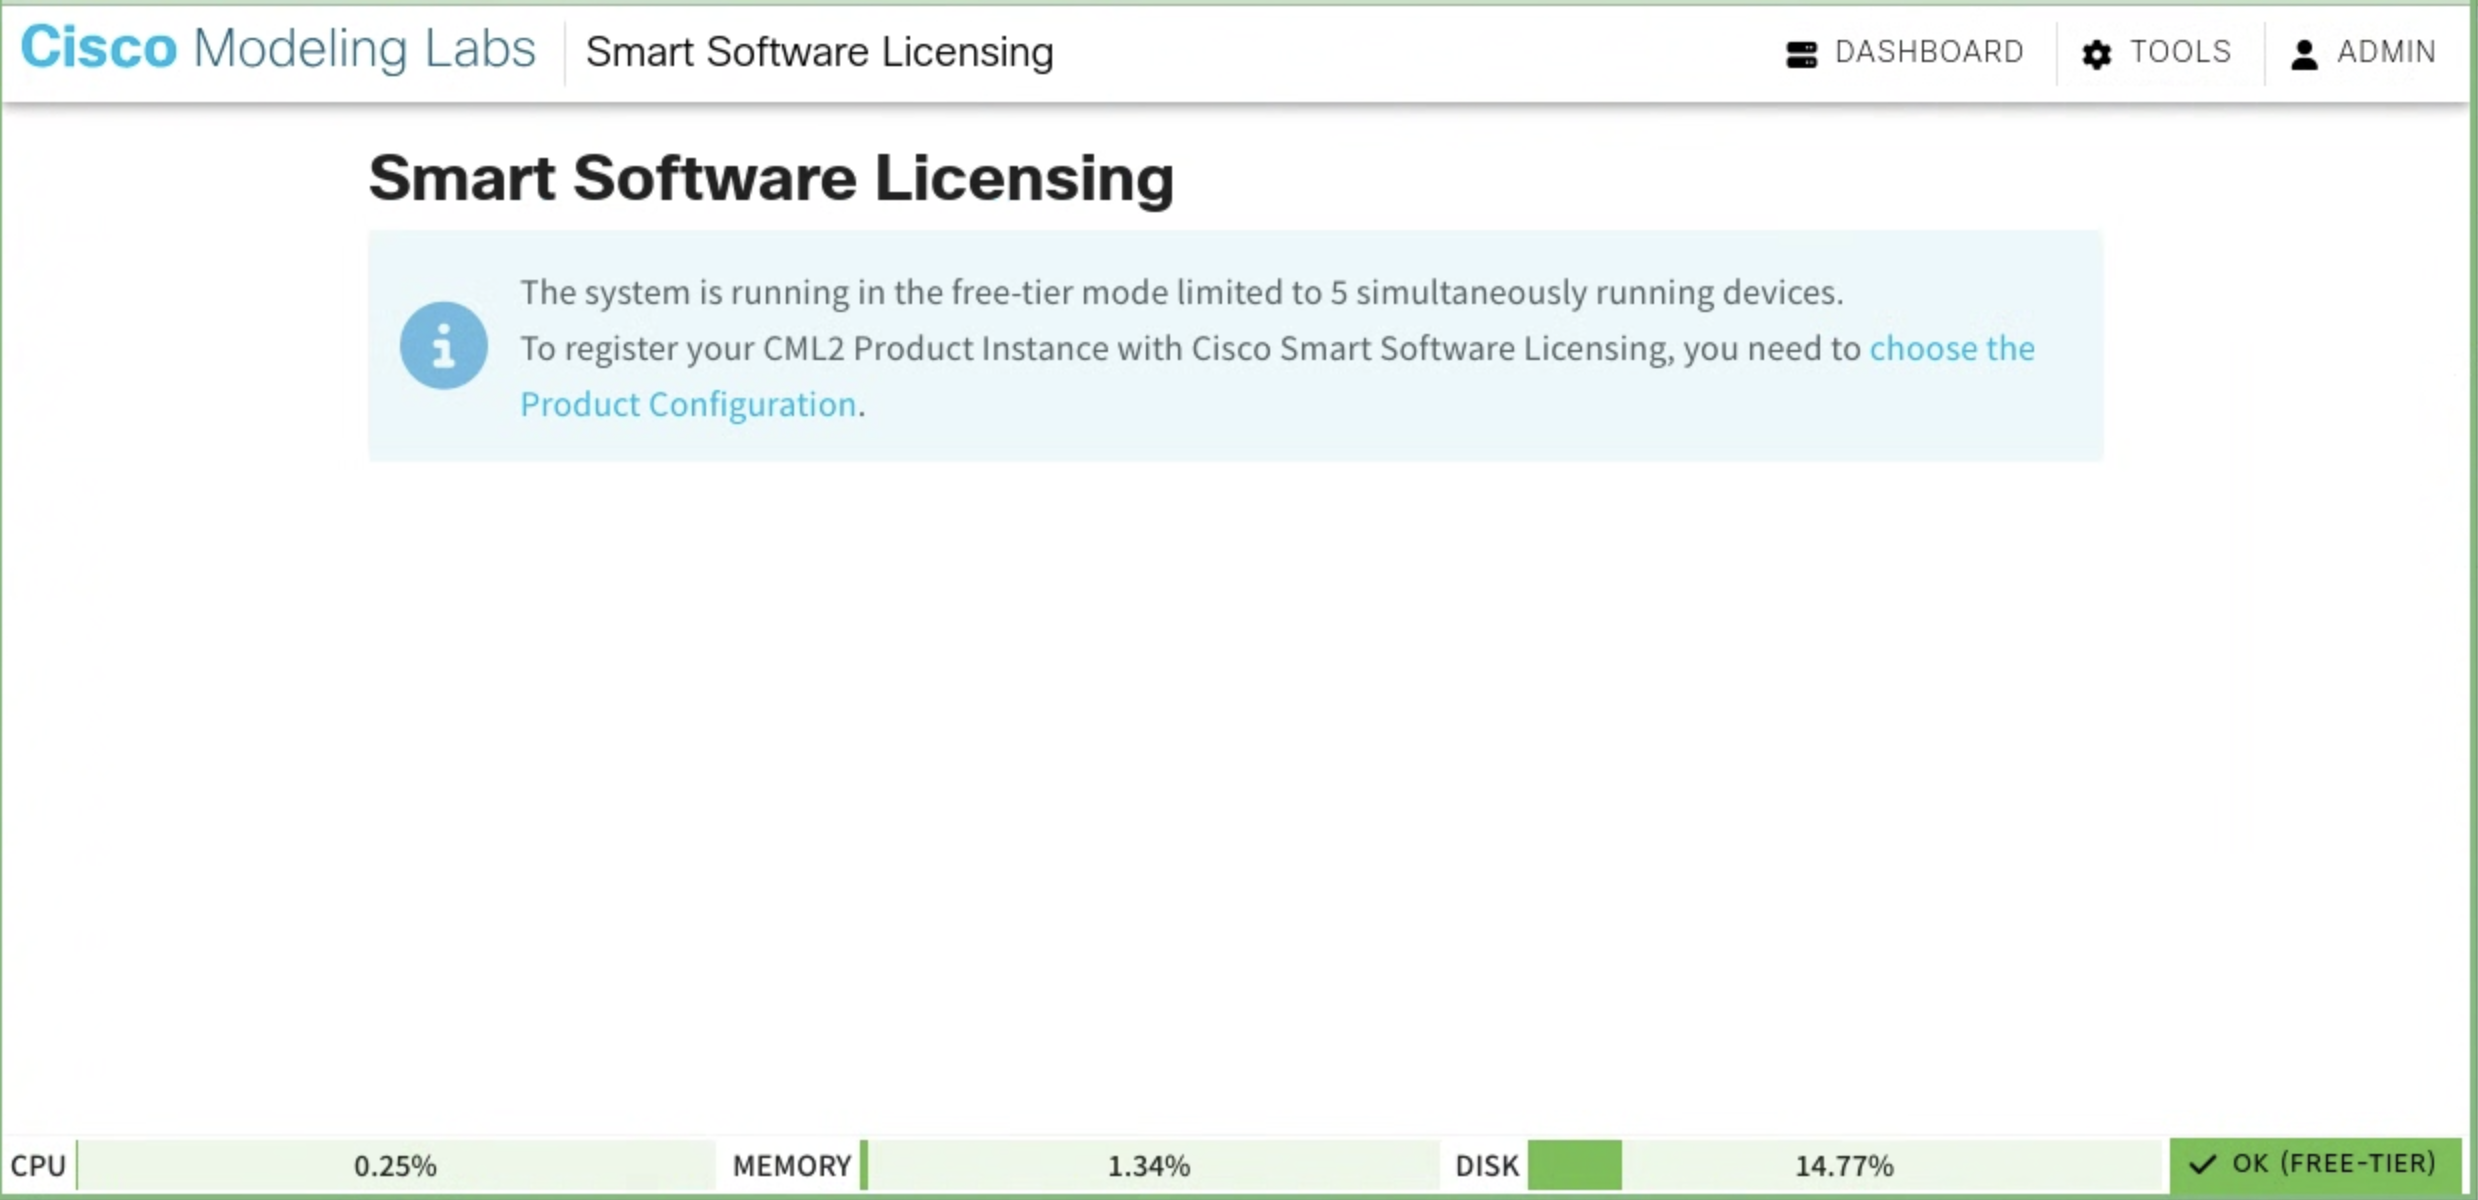Open the DASHBOARD menu item
2478x1200 pixels.
(x=1928, y=52)
